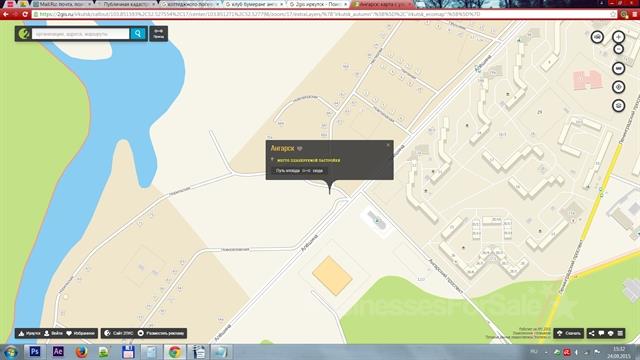Close the Ангарск info popup
Viewport: 640px width, 360px height.
pos(388,144)
